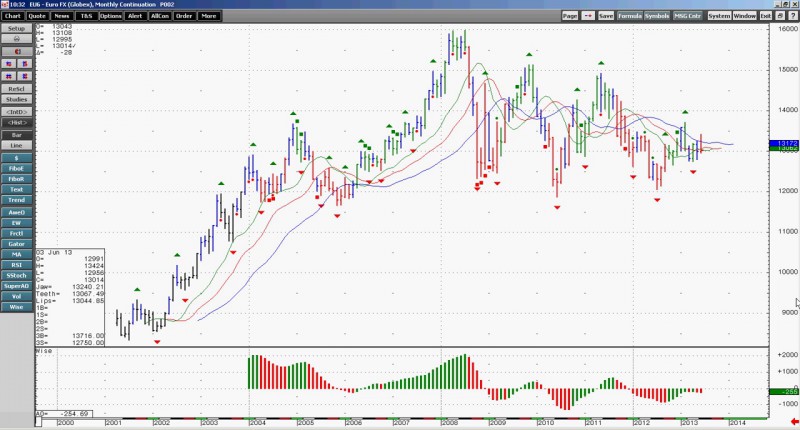This screenshot has width=800, height=430.
Task: Select the Line chart type
Action: (16, 145)
